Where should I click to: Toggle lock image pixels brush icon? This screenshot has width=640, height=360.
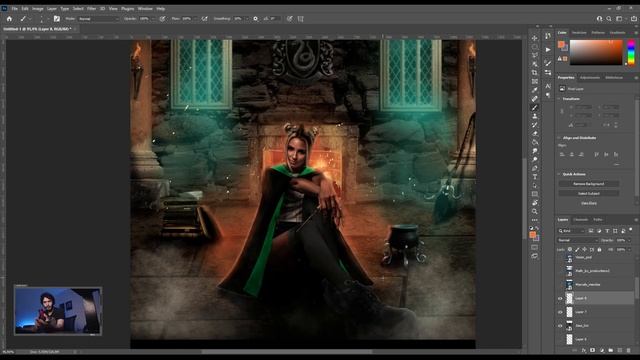tap(577, 249)
